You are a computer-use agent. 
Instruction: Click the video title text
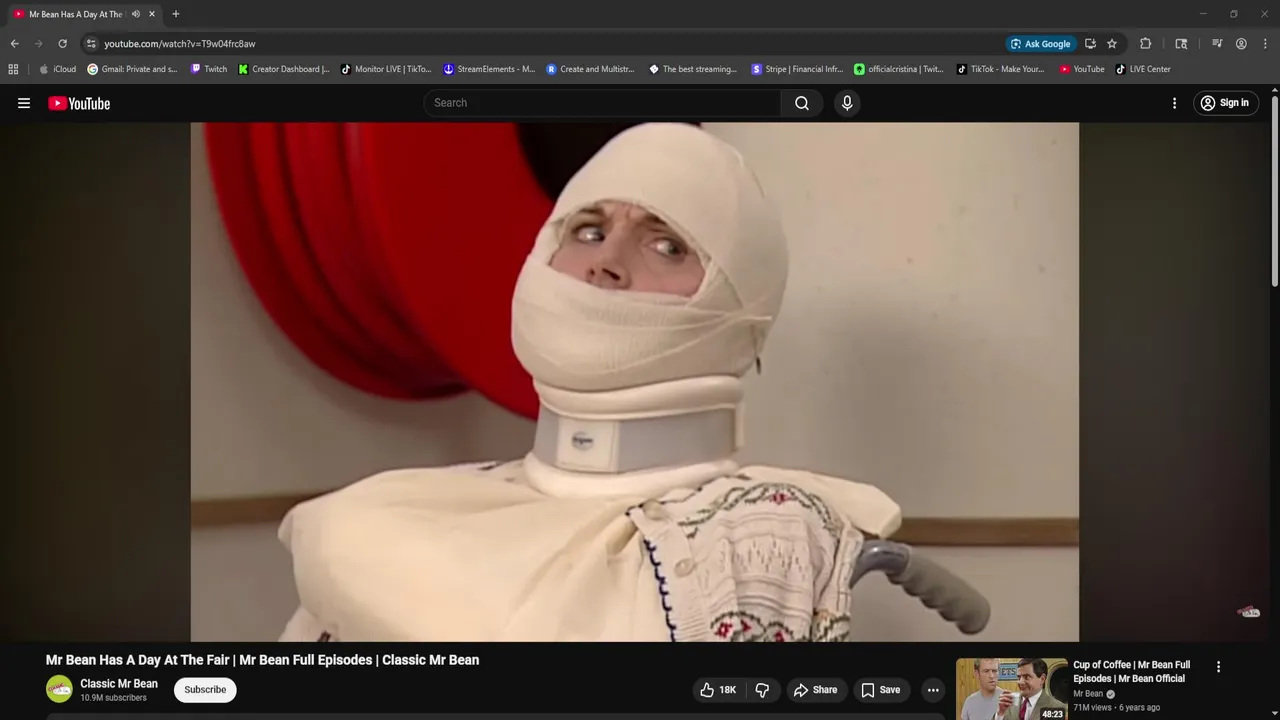click(x=262, y=660)
